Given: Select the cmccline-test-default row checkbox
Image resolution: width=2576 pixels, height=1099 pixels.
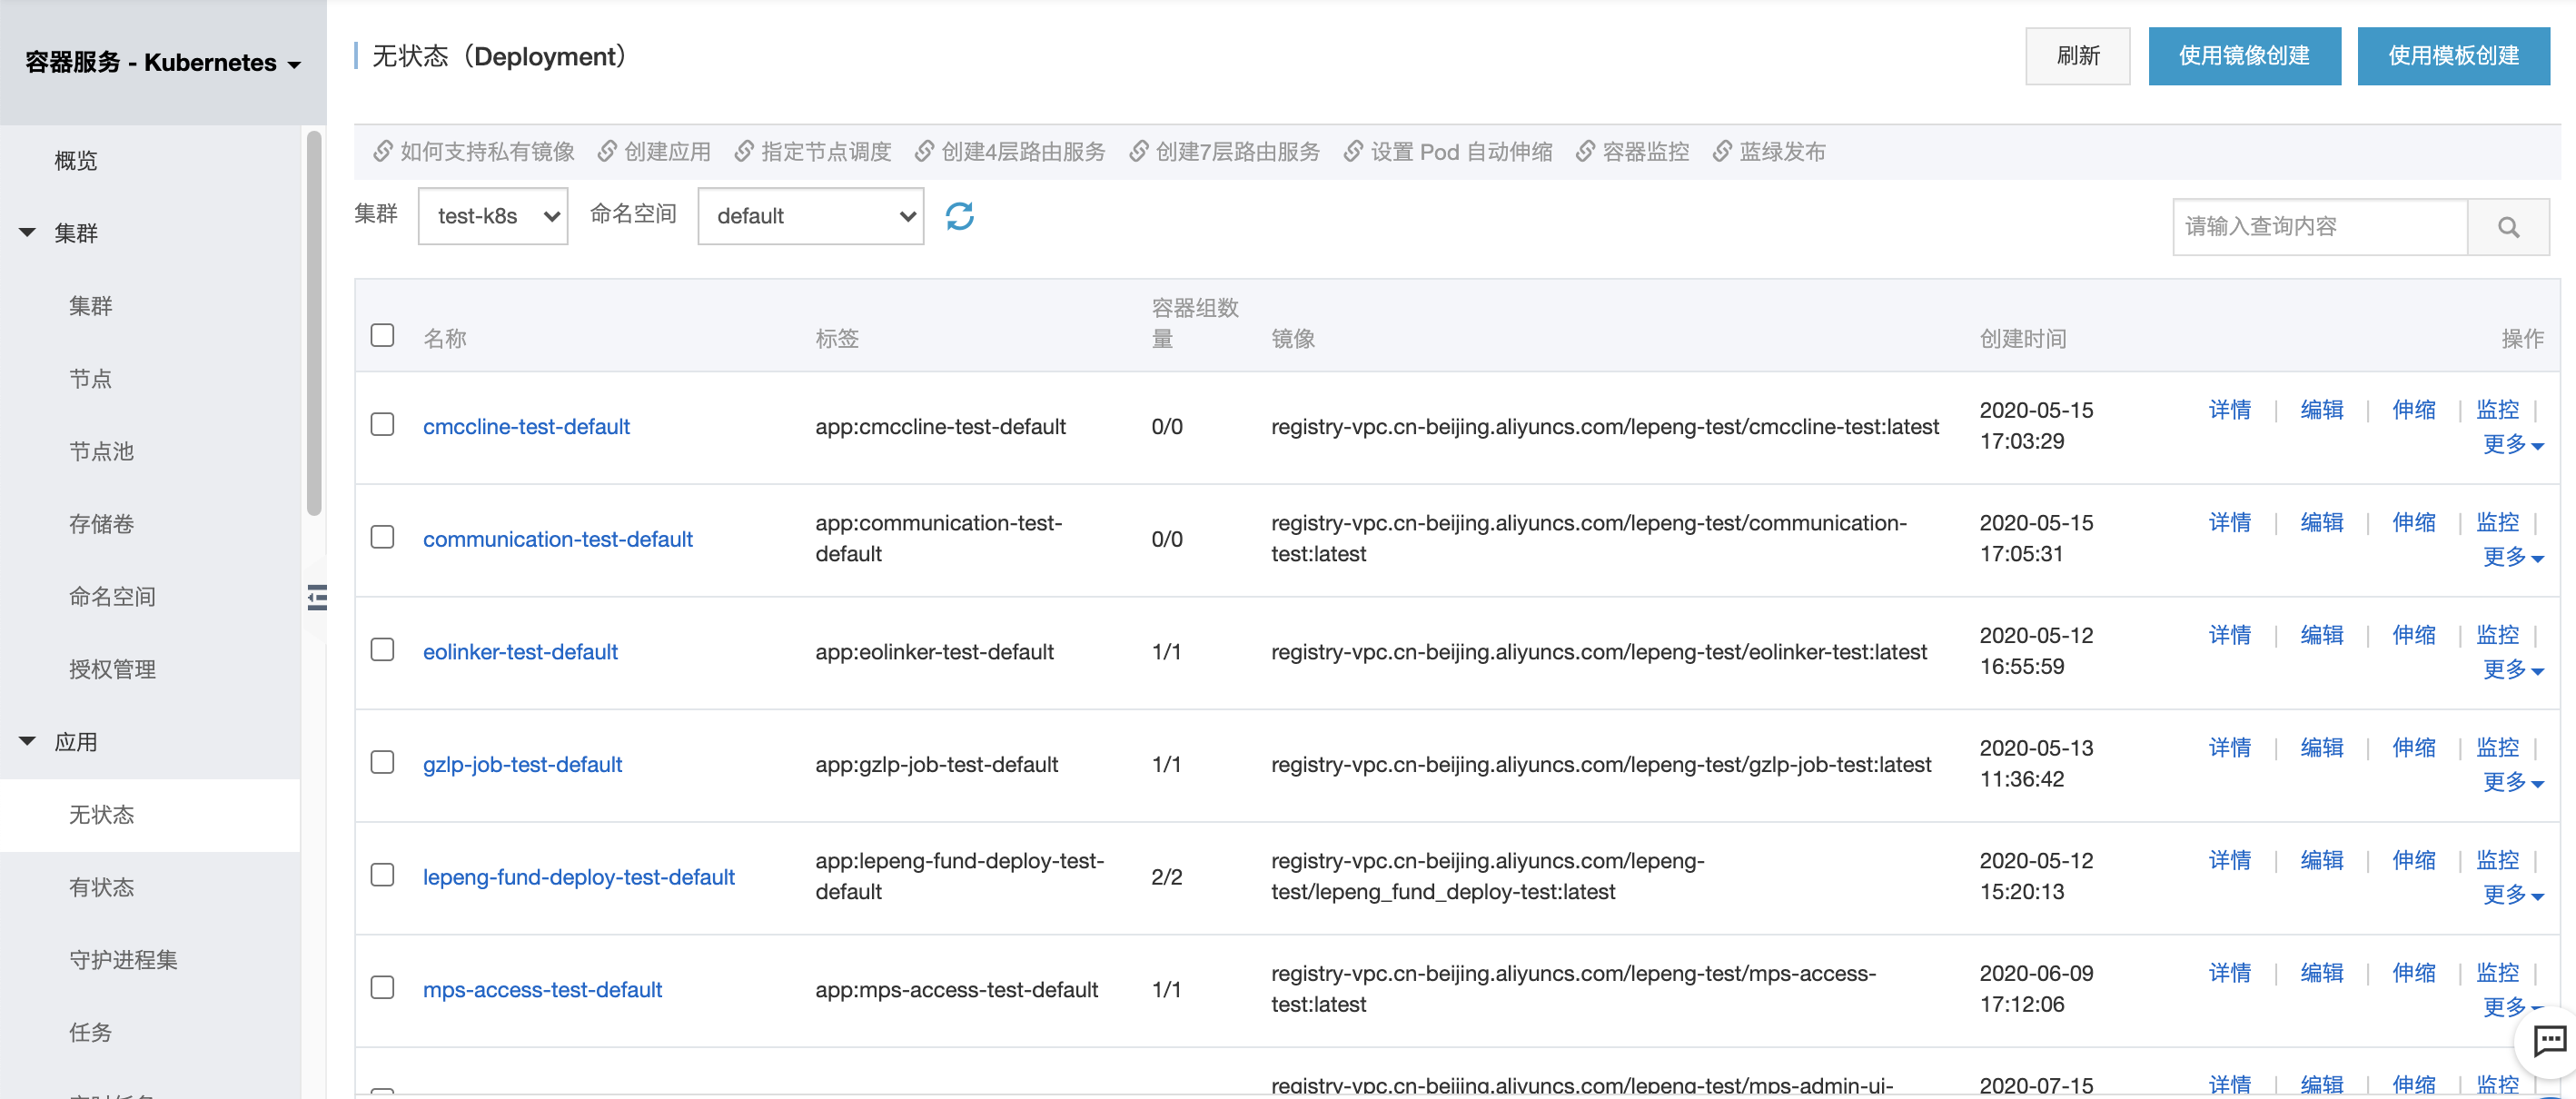Looking at the screenshot, I should click(x=382, y=424).
